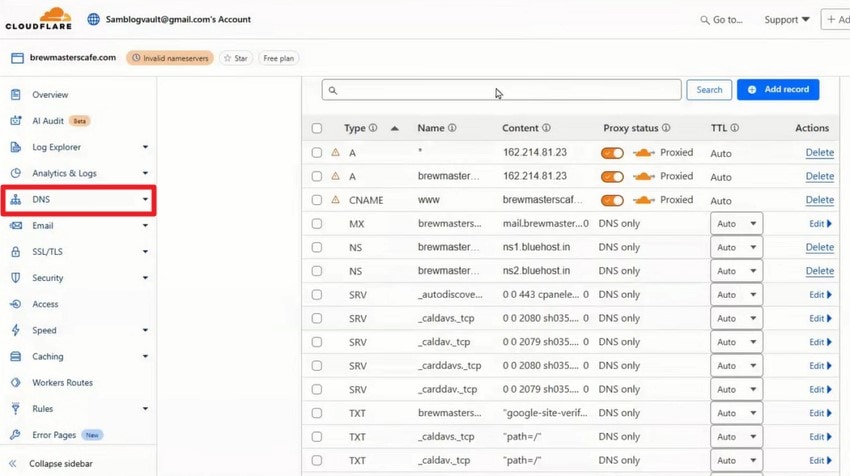Toggle proxy switch for the CNAME www record

(612, 201)
